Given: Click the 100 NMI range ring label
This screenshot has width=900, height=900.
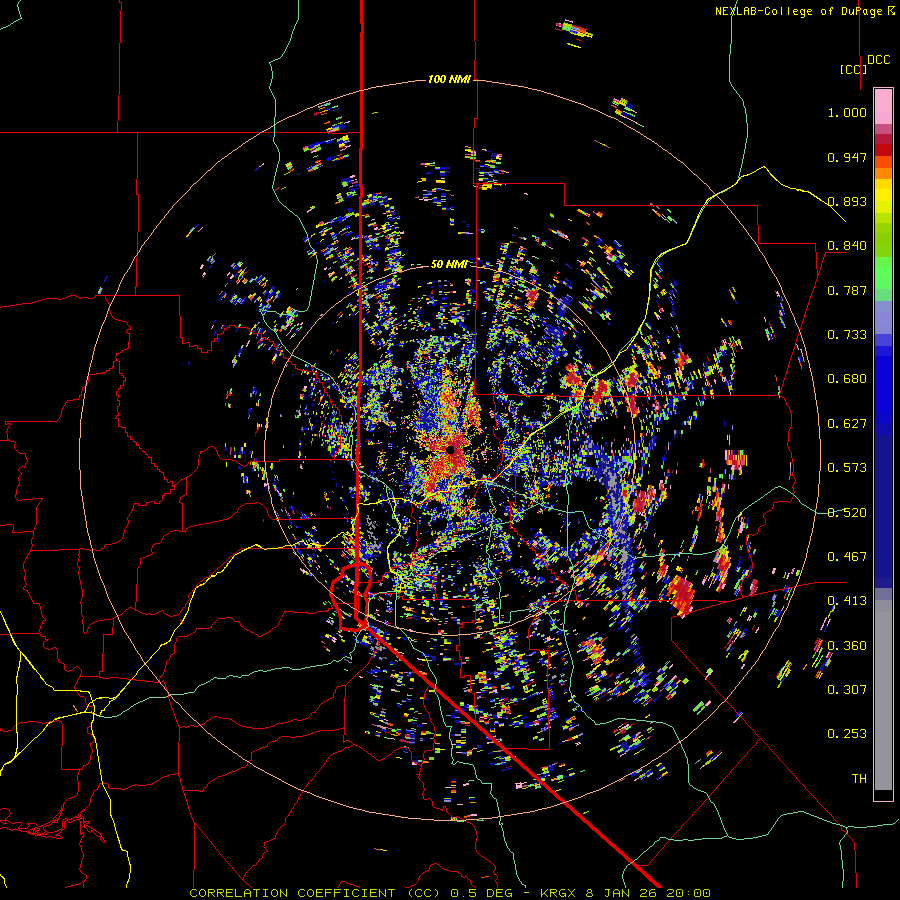Looking at the screenshot, I should tap(449, 79).
